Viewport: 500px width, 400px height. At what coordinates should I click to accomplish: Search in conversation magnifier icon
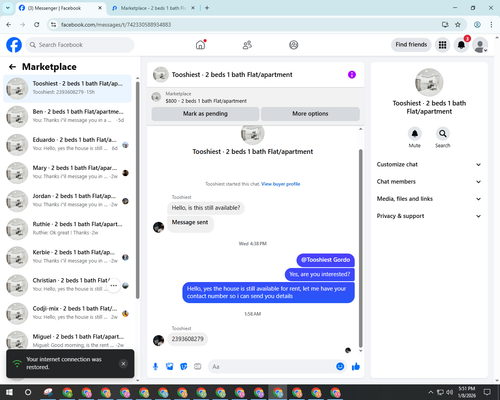[443, 134]
